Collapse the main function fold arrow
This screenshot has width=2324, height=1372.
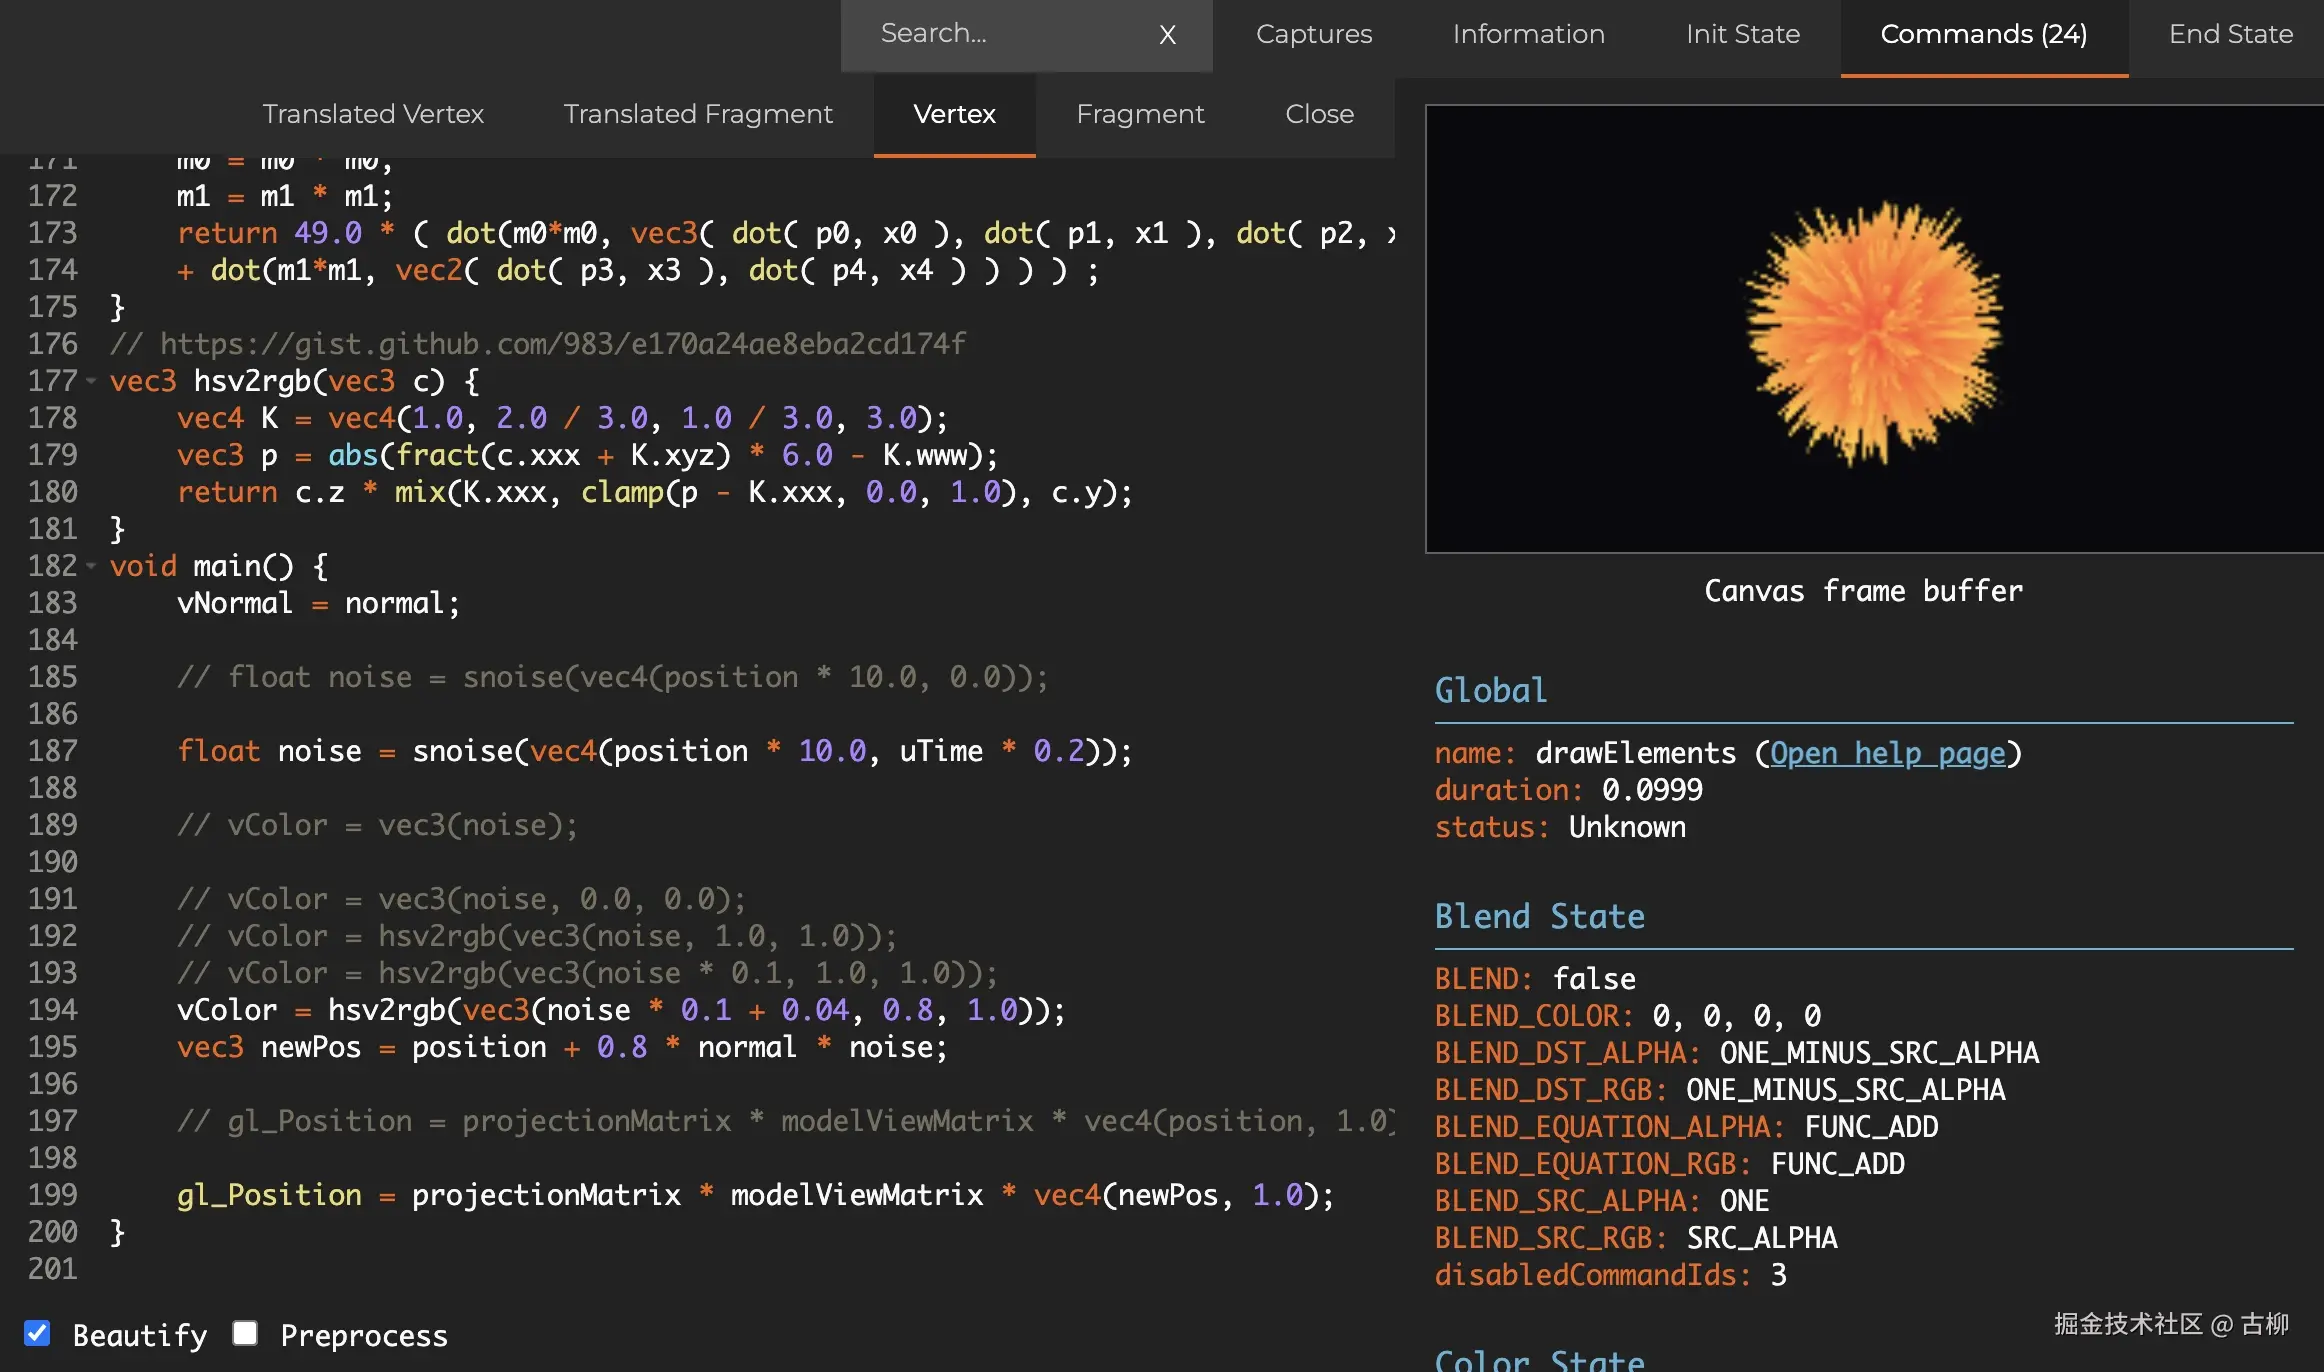(91, 566)
